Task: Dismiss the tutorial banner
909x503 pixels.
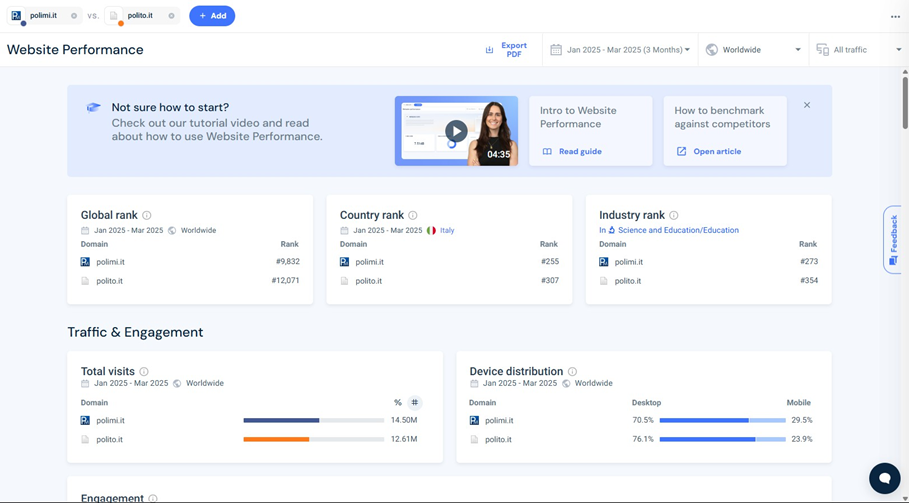Action: [x=807, y=105]
